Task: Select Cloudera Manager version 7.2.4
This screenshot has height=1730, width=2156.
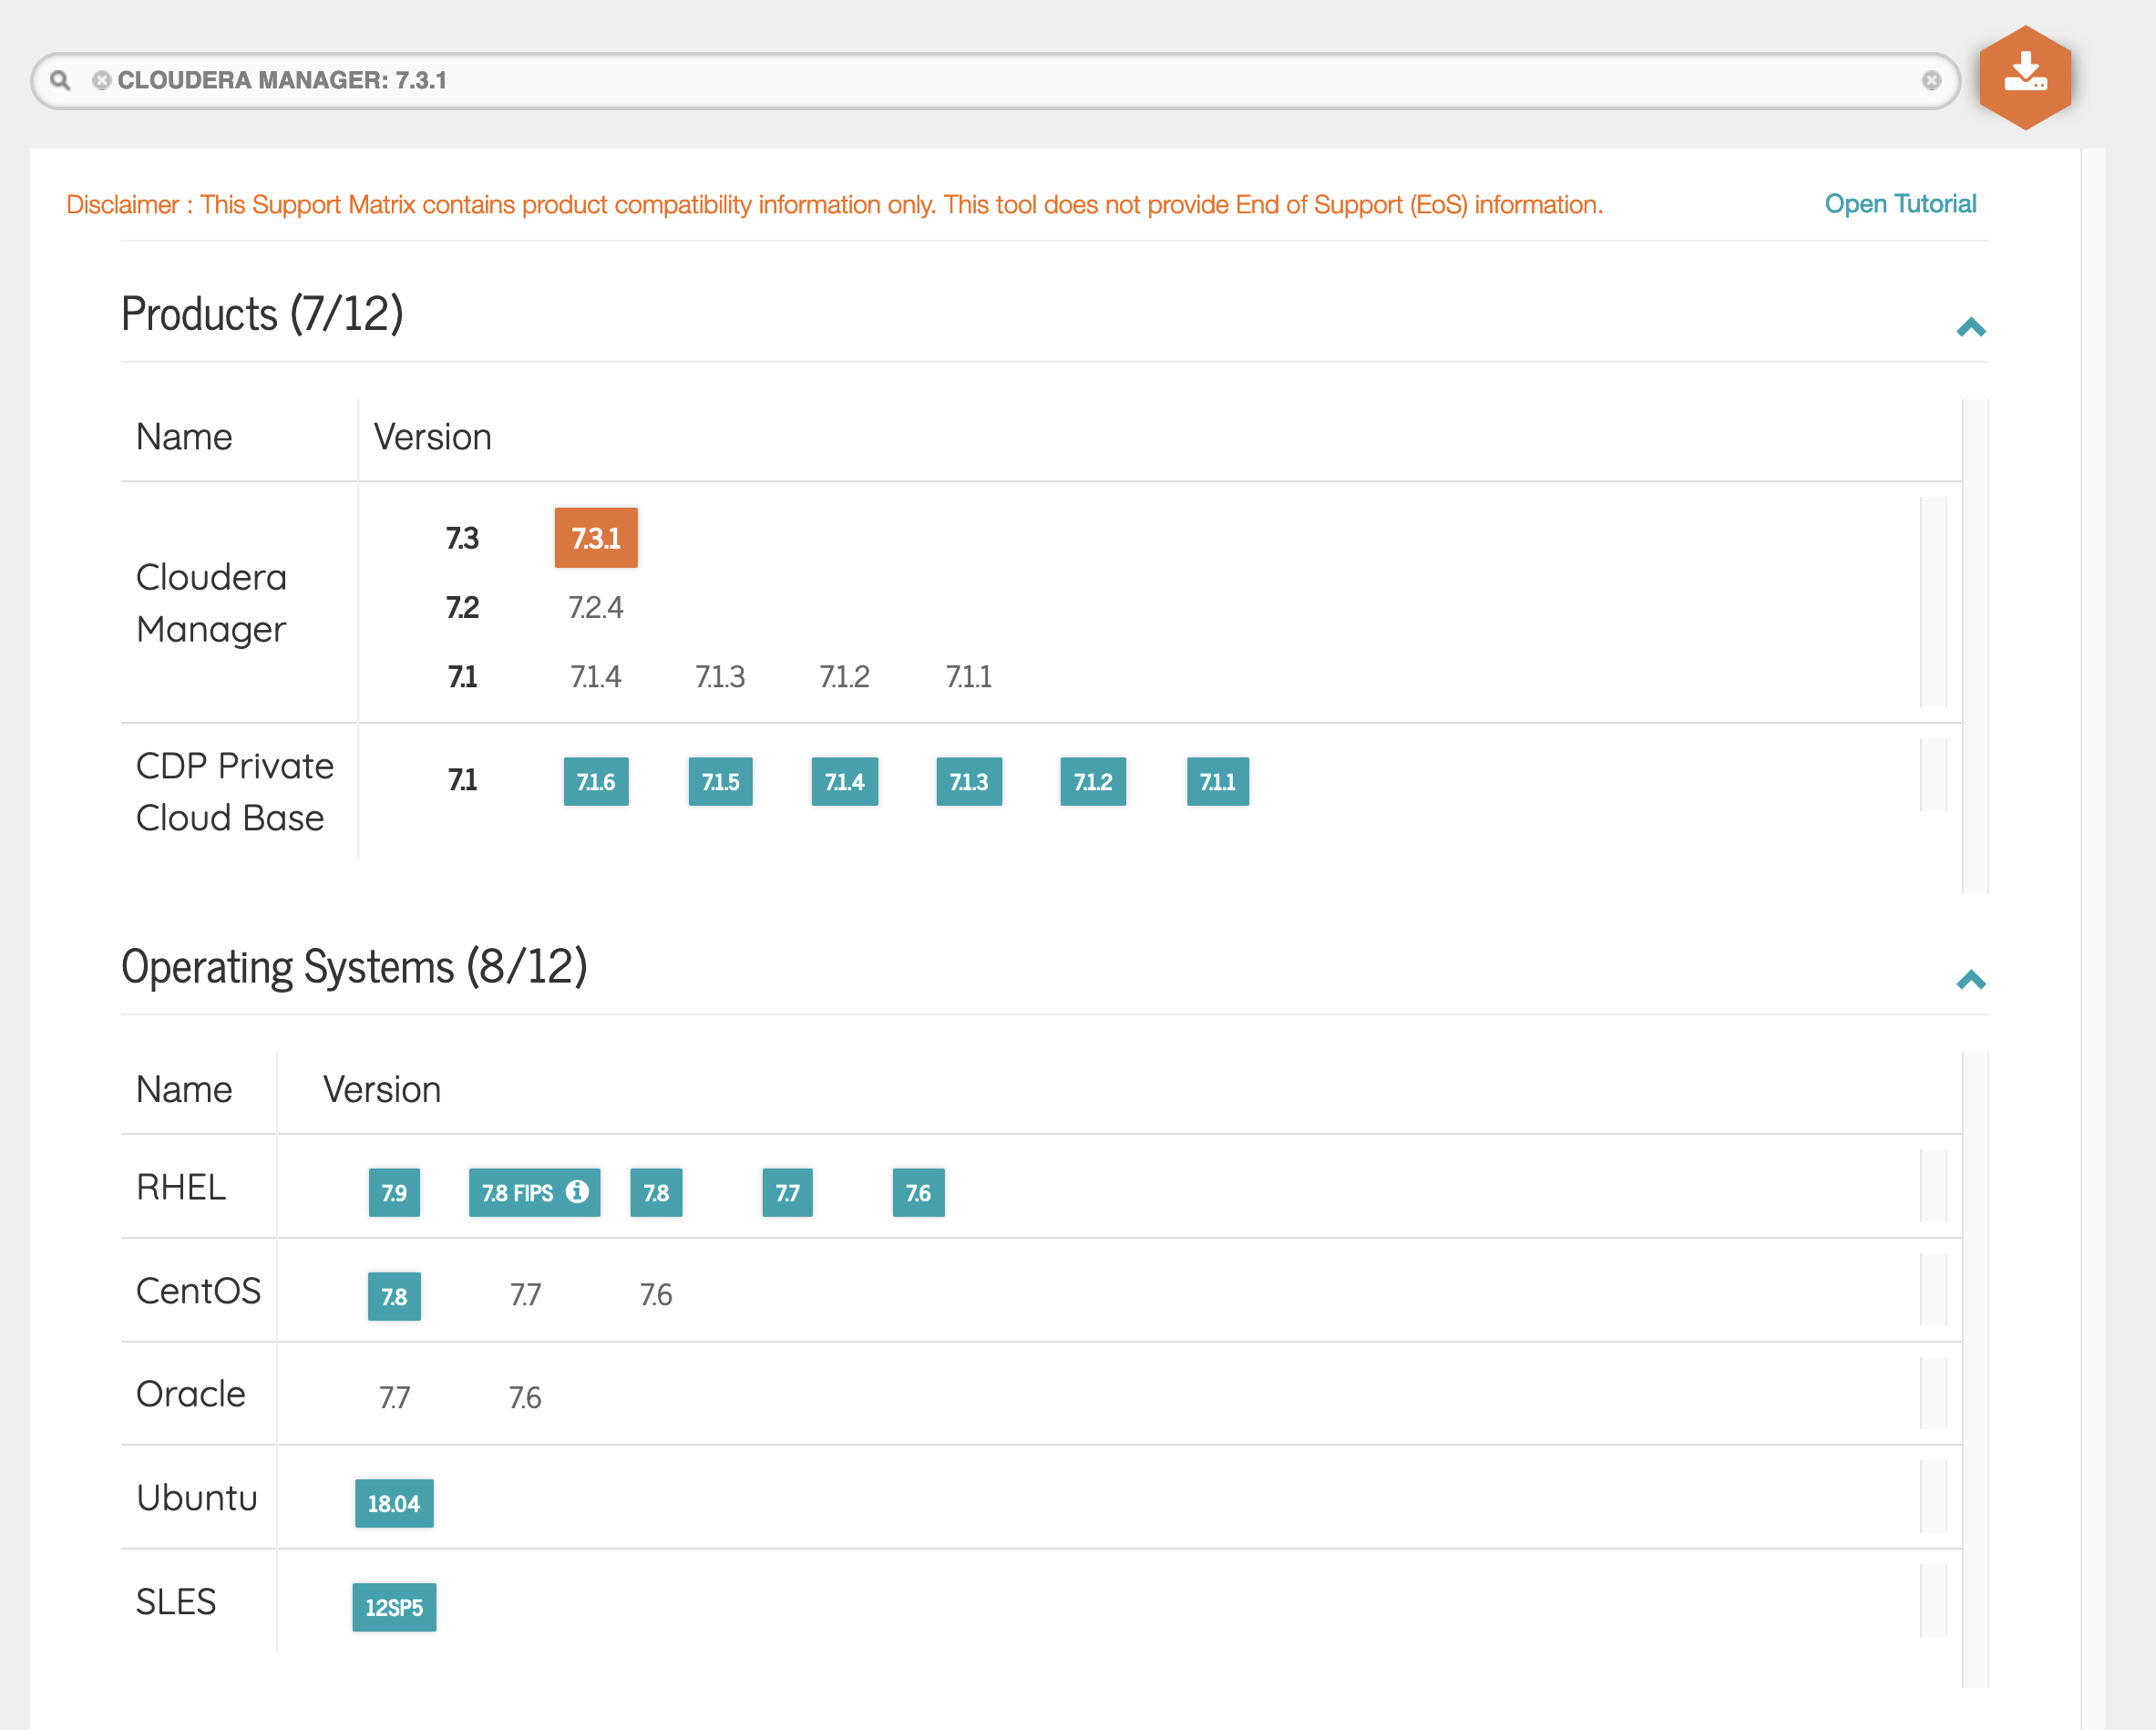Action: coord(595,607)
